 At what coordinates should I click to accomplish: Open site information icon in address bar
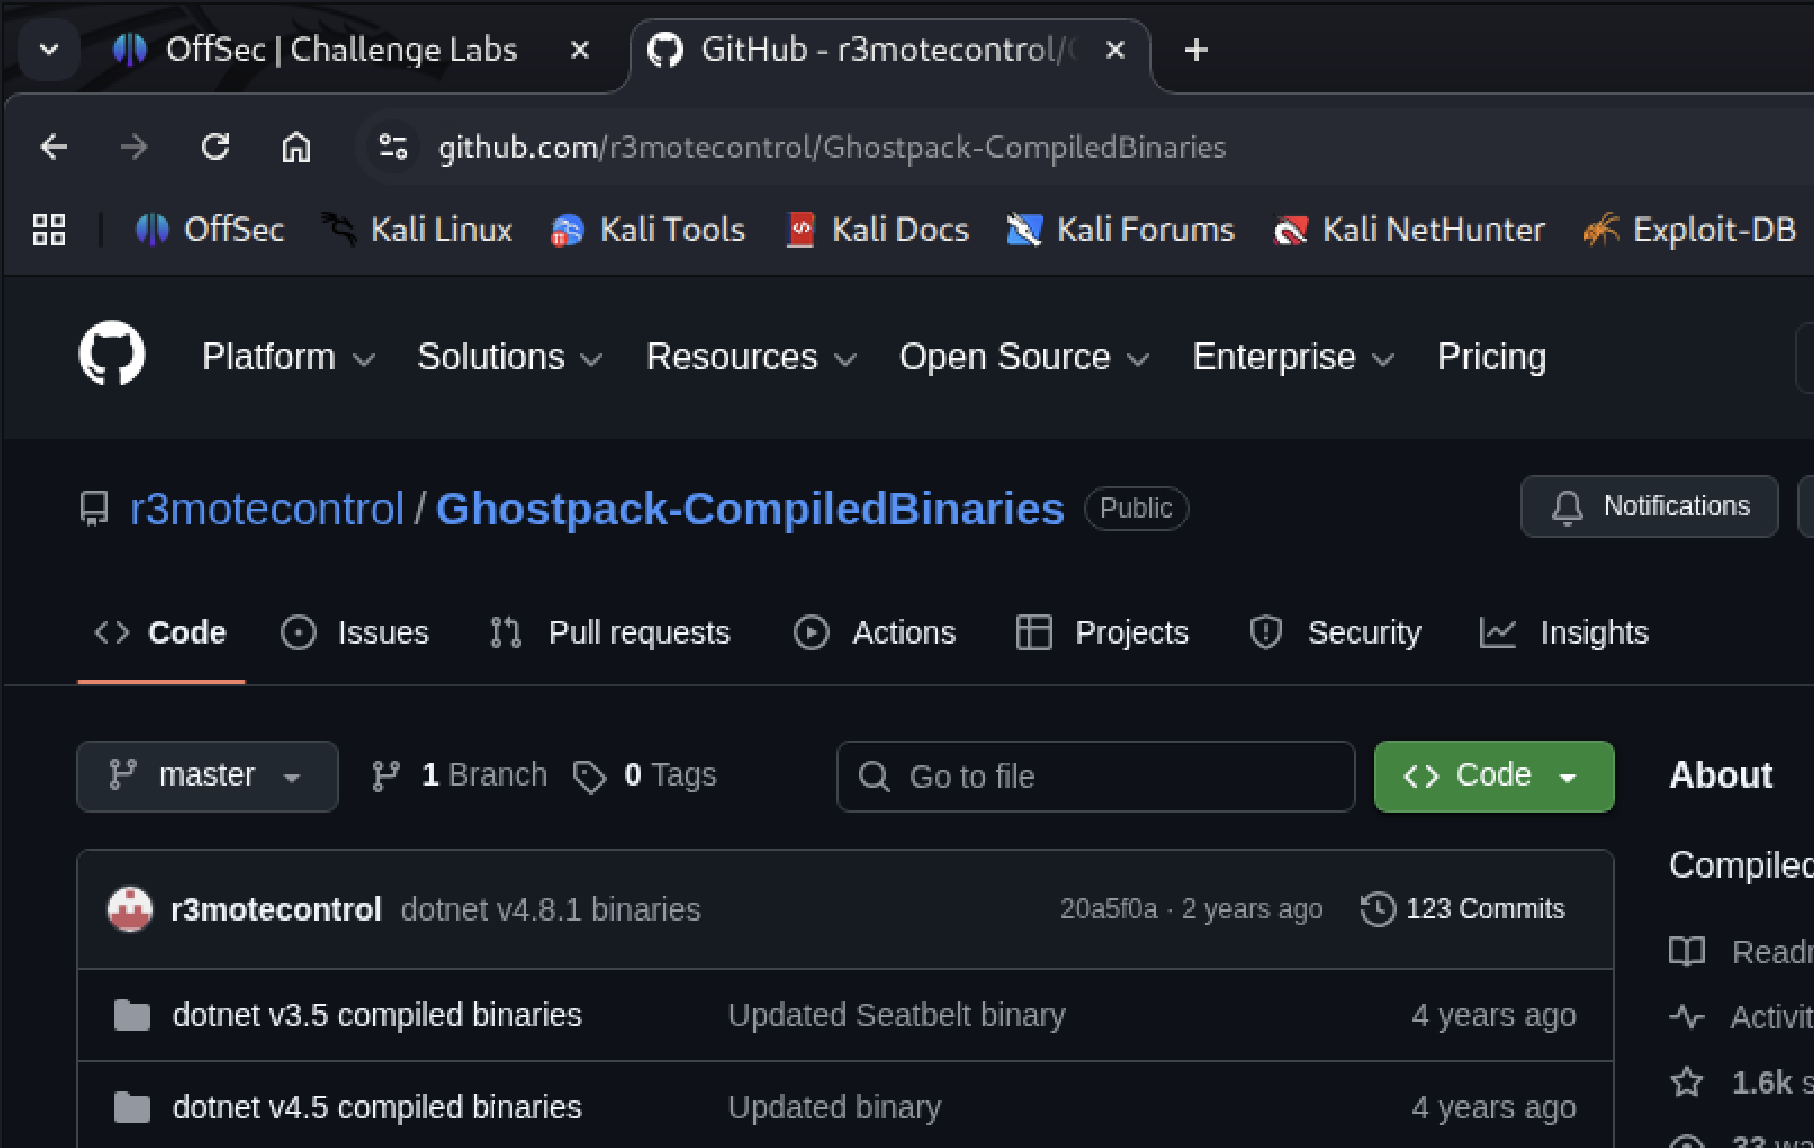(x=393, y=147)
